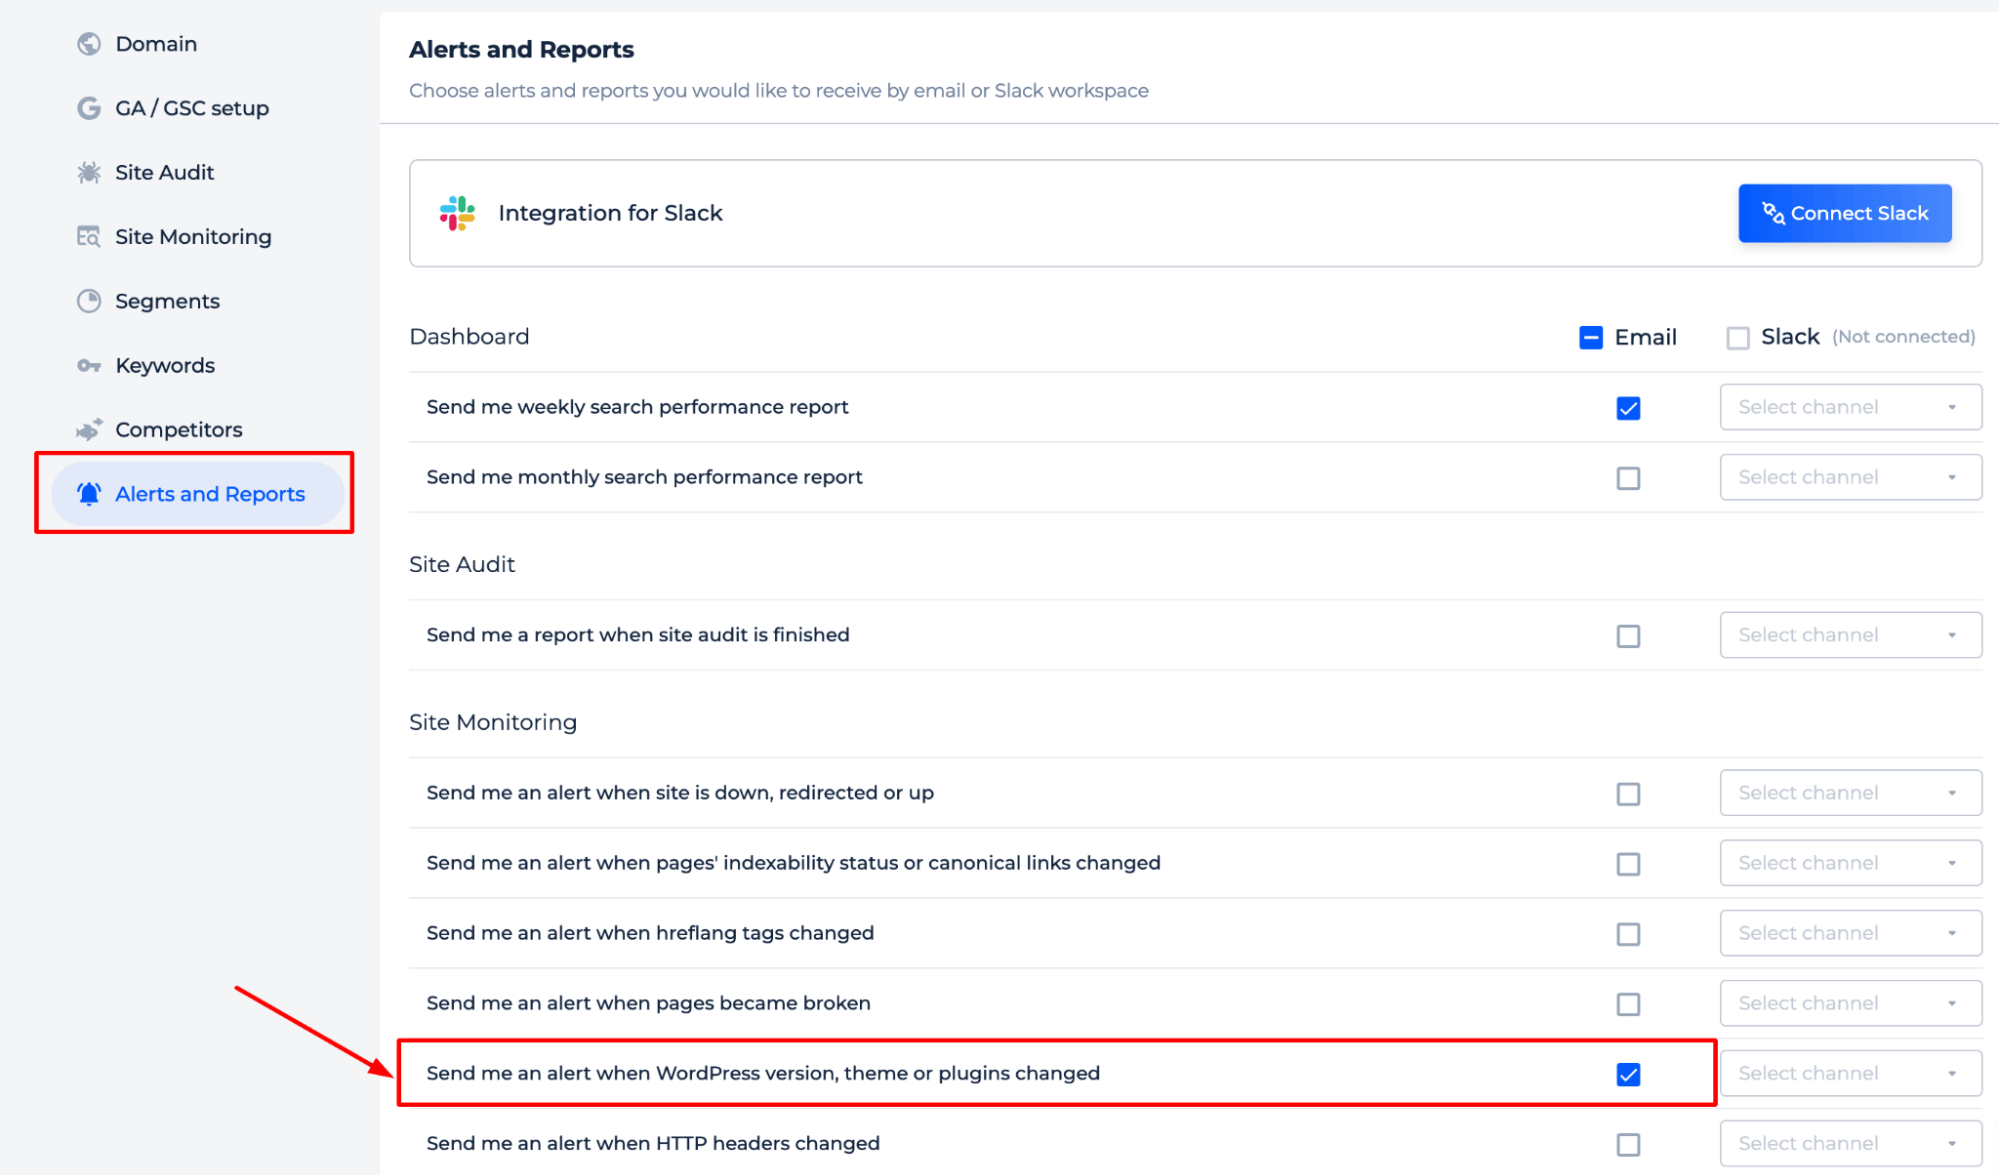Open Select channel dropdown for HTTP headers alert
The image size is (1999, 1176).
[1850, 1143]
